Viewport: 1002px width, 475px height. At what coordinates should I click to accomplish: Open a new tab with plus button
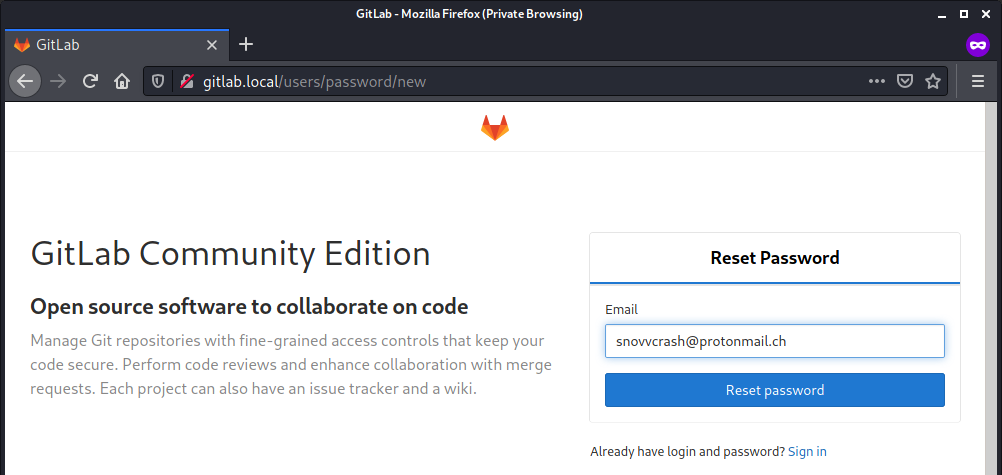click(x=245, y=44)
